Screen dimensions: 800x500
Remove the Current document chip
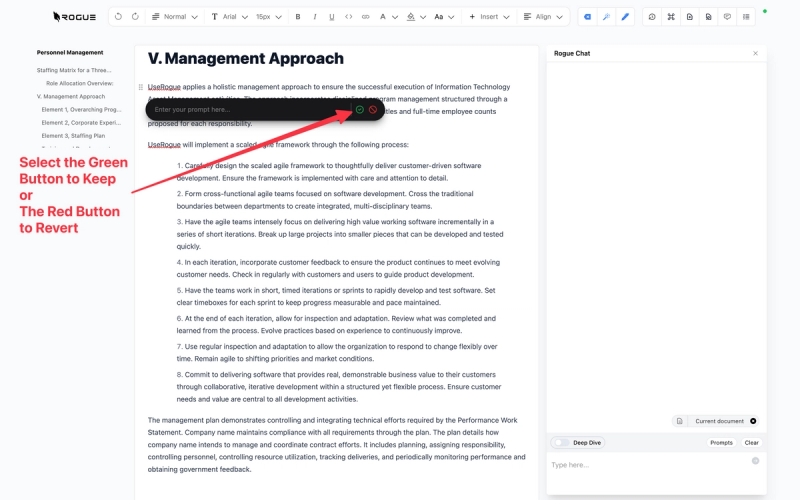pyautogui.click(x=753, y=421)
